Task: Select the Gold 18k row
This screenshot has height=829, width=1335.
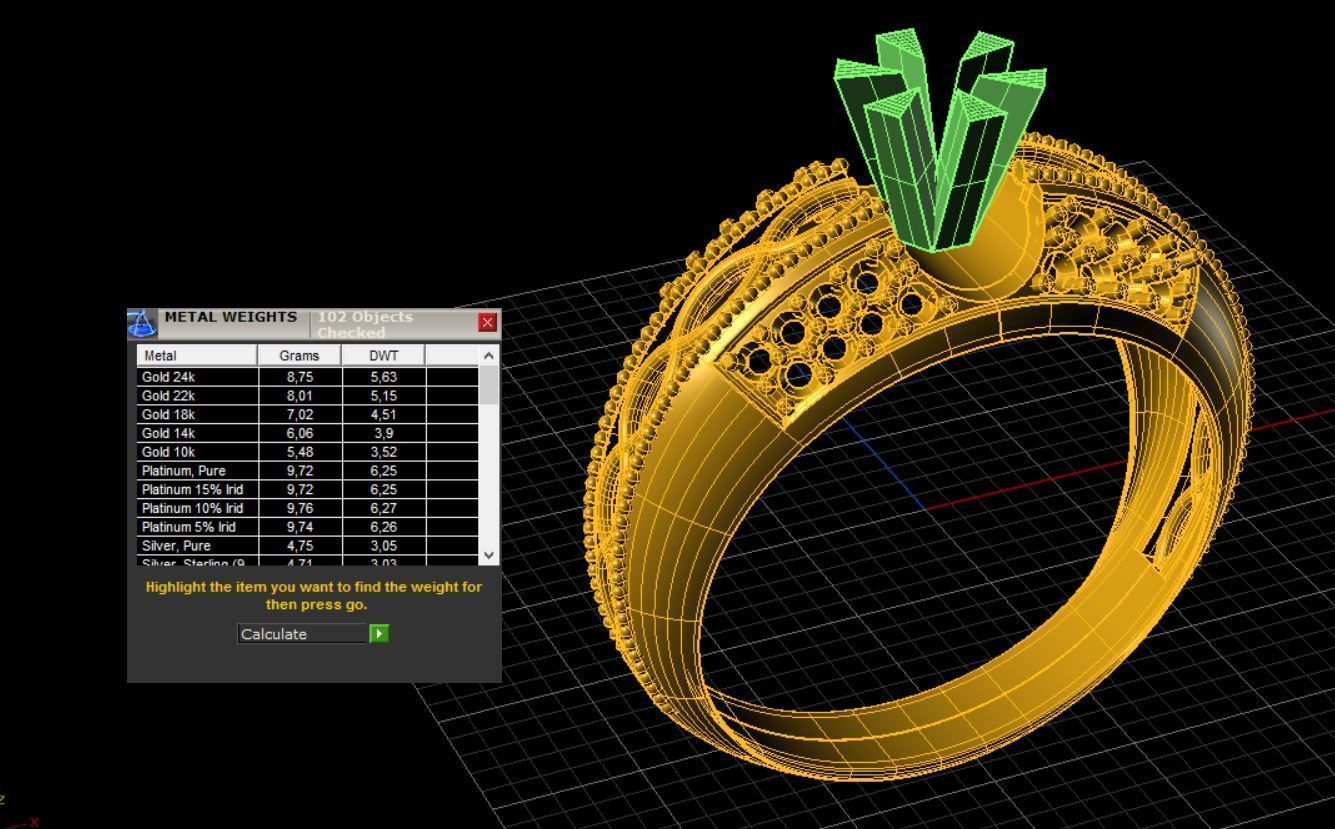Action: coord(308,414)
